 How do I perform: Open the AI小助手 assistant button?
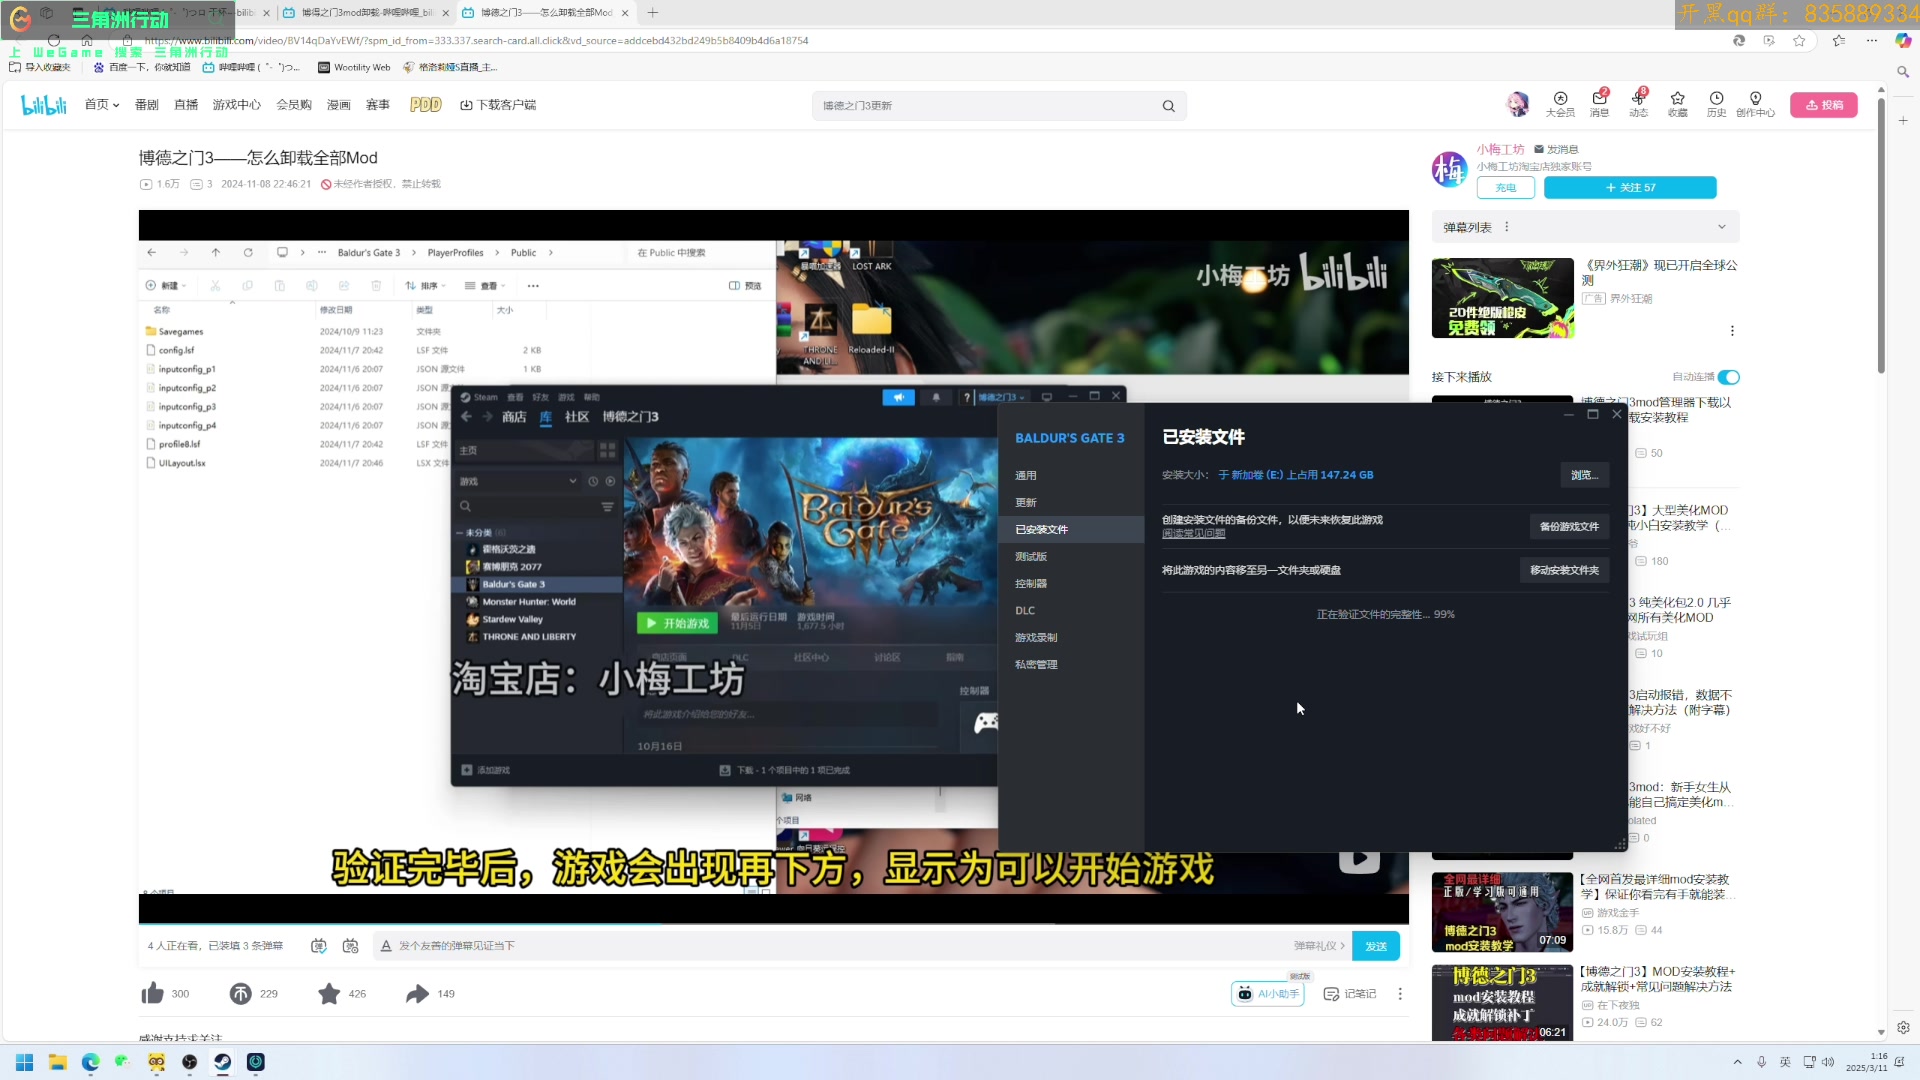[x=1268, y=993]
